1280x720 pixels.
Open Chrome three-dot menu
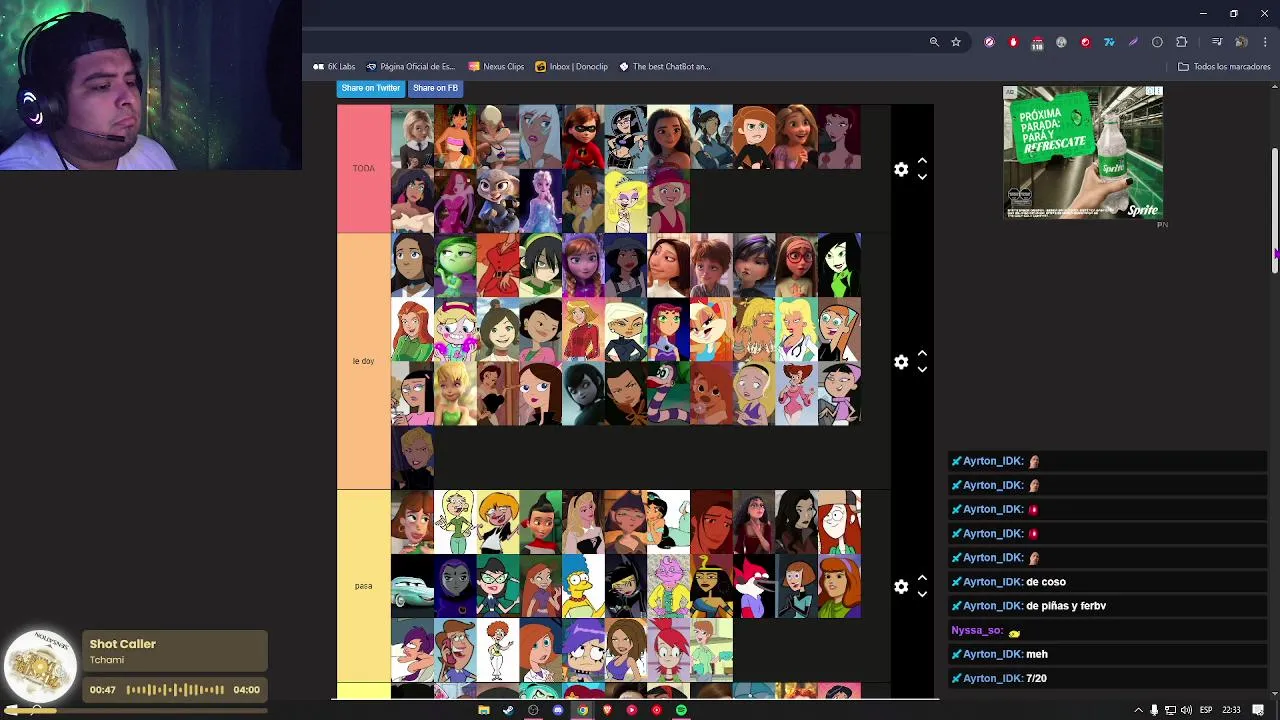point(1265,42)
